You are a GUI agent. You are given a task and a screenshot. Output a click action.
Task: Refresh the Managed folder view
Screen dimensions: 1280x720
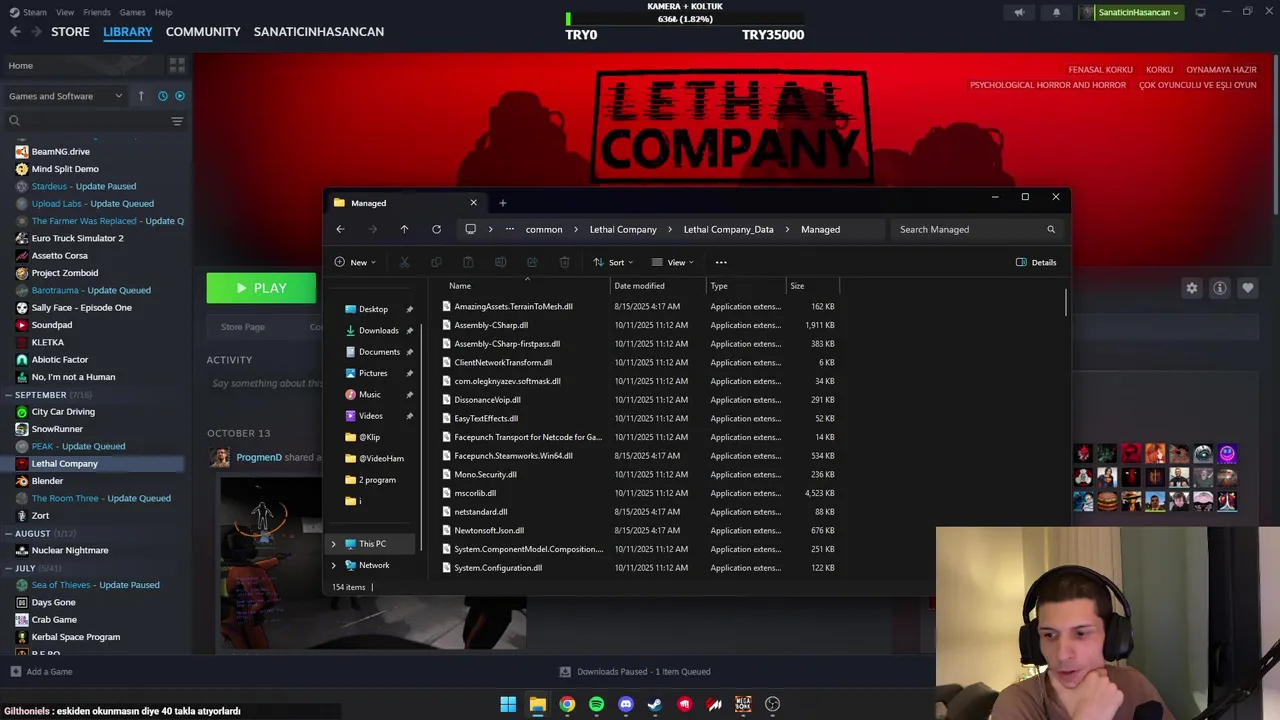pos(436,229)
